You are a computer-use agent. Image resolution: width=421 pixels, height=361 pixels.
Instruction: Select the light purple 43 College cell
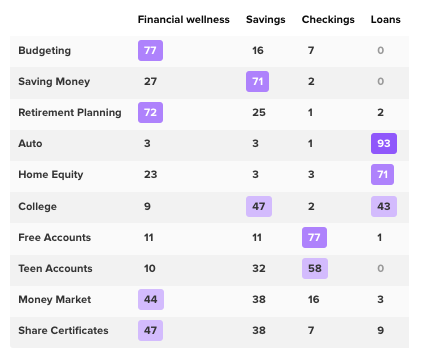click(x=384, y=206)
